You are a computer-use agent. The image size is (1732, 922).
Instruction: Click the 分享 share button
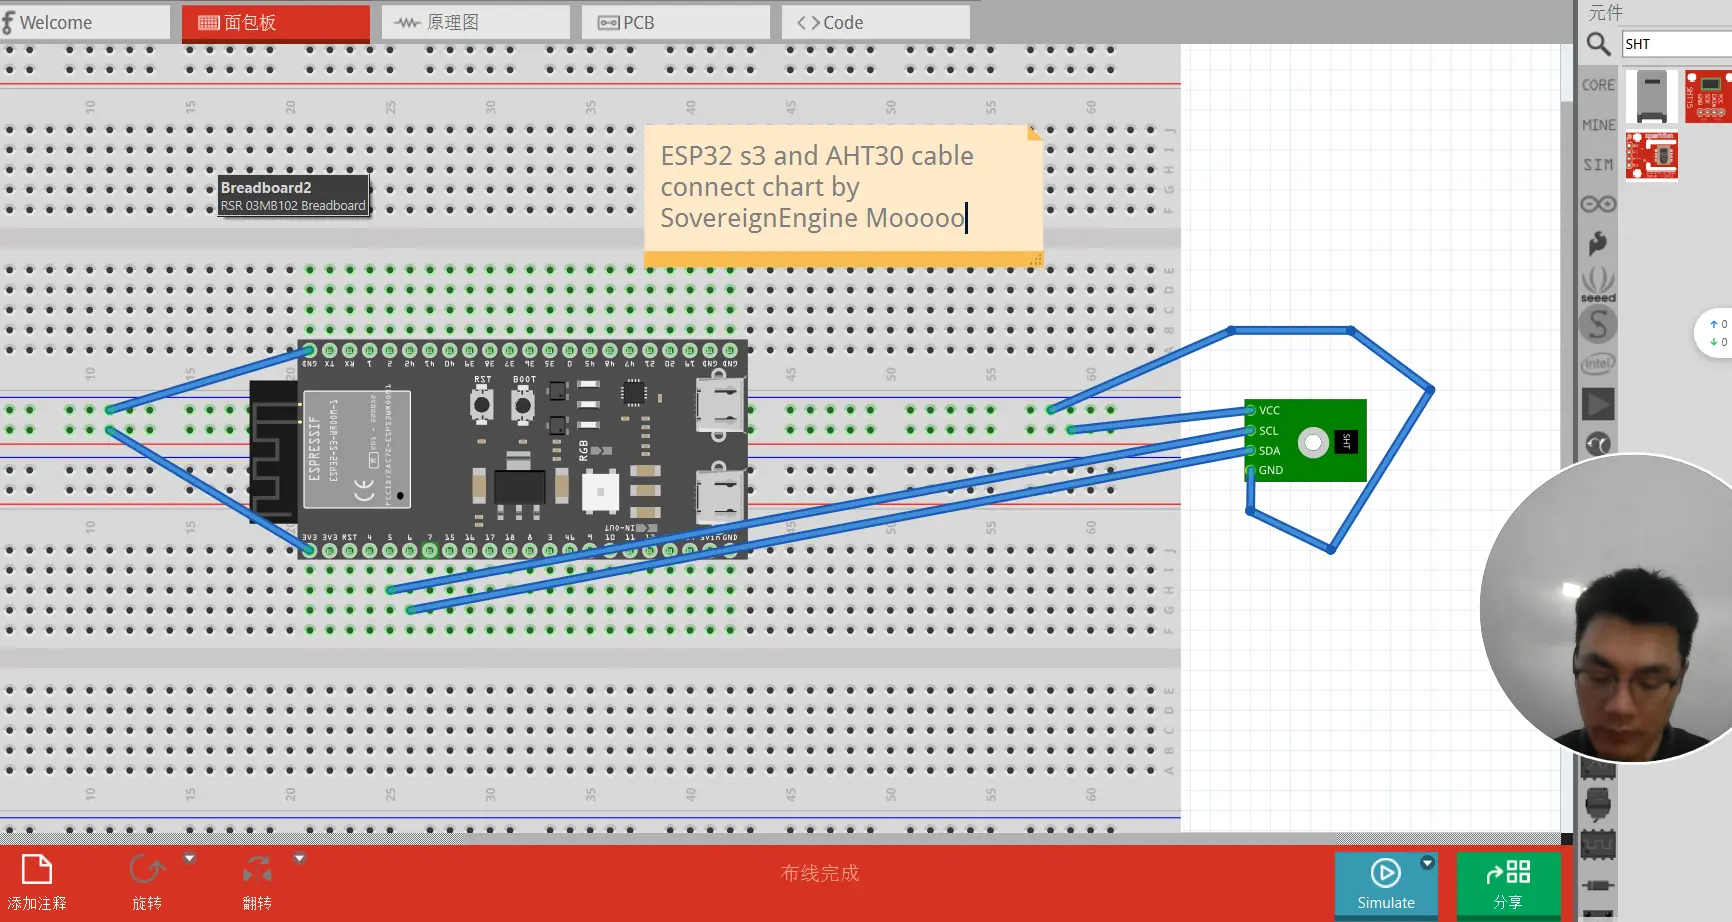coord(1508,884)
